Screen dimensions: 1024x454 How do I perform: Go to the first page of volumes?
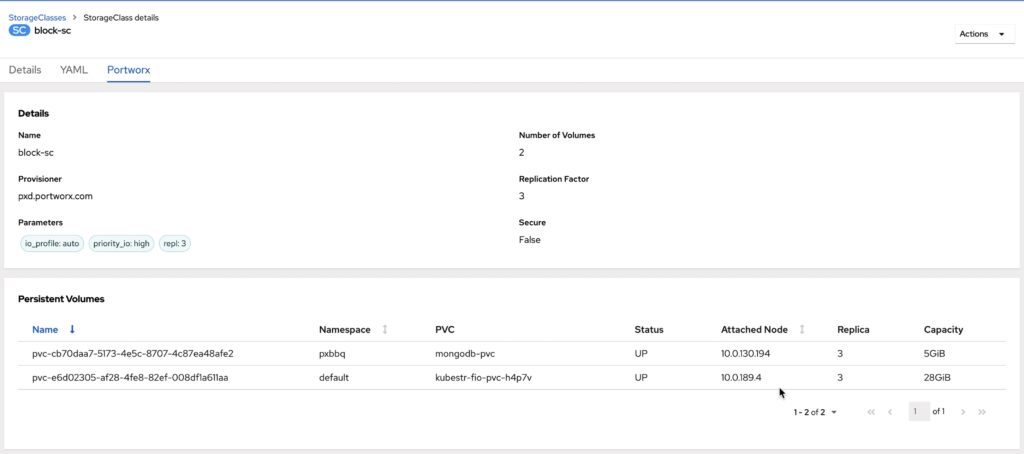(x=871, y=412)
